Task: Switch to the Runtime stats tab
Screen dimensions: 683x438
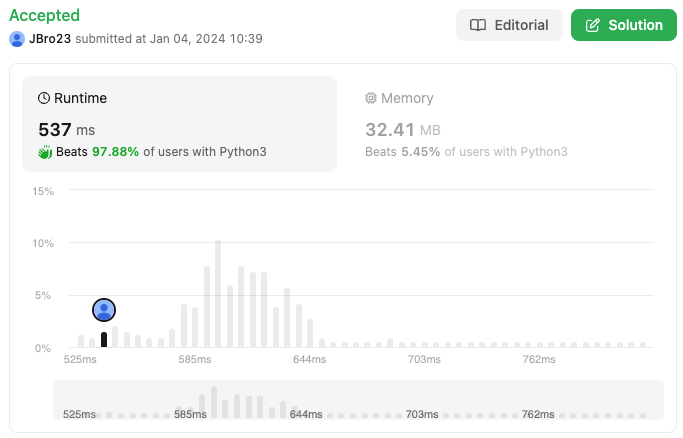Action: click(180, 124)
